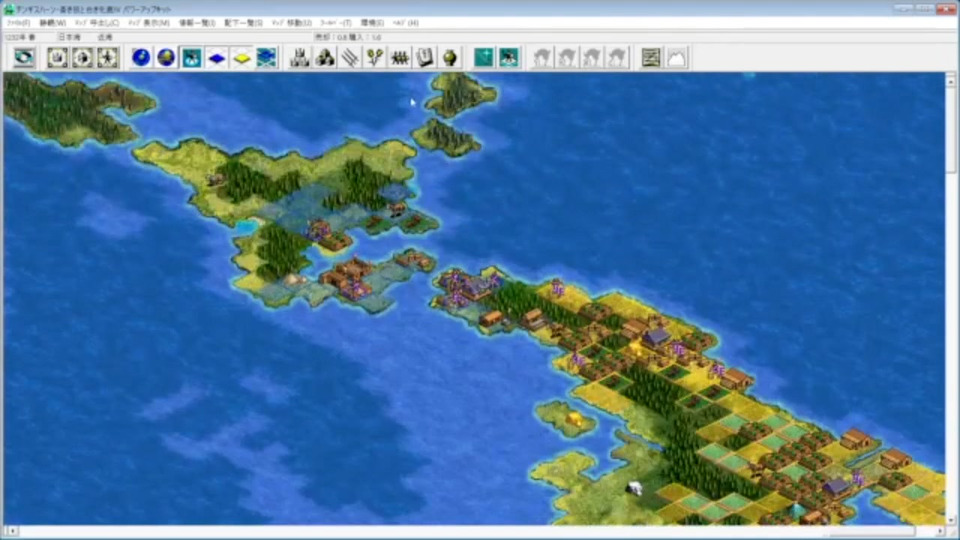The height and width of the screenshot is (540, 960).
Task: Click the vertical scrollbar up arrow
Action: (951, 80)
